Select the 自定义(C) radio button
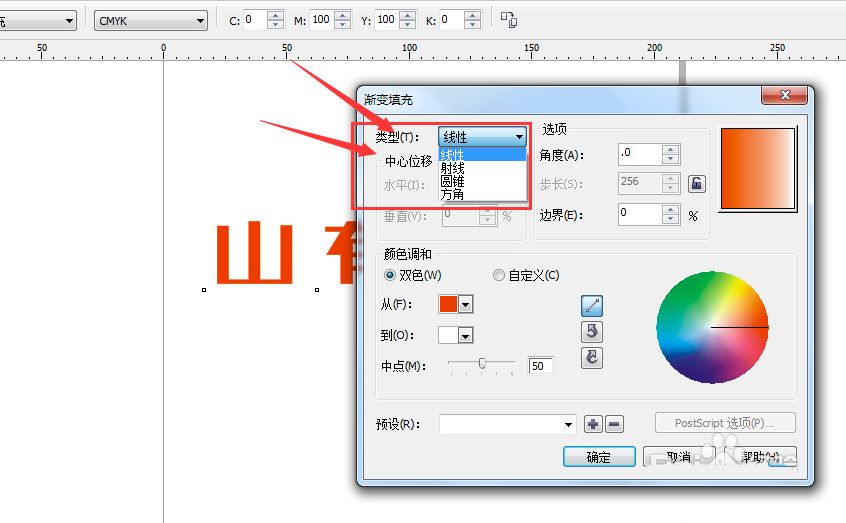 [x=499, y=275]
